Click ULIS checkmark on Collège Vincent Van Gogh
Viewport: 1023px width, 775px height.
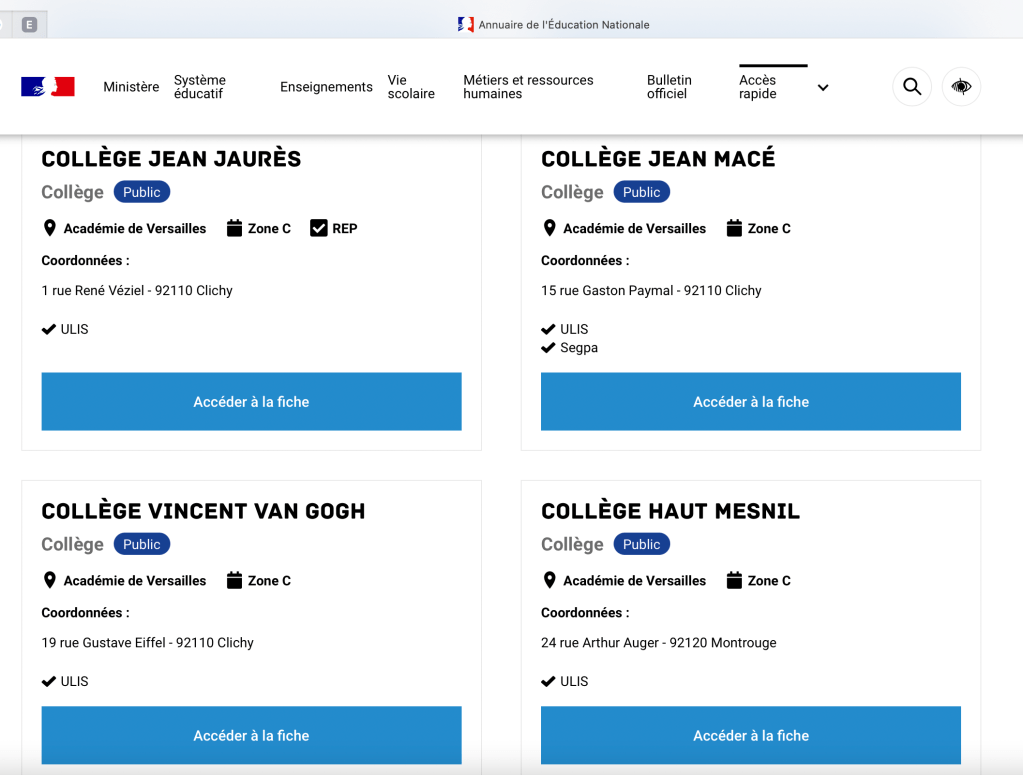coord(48,681)
